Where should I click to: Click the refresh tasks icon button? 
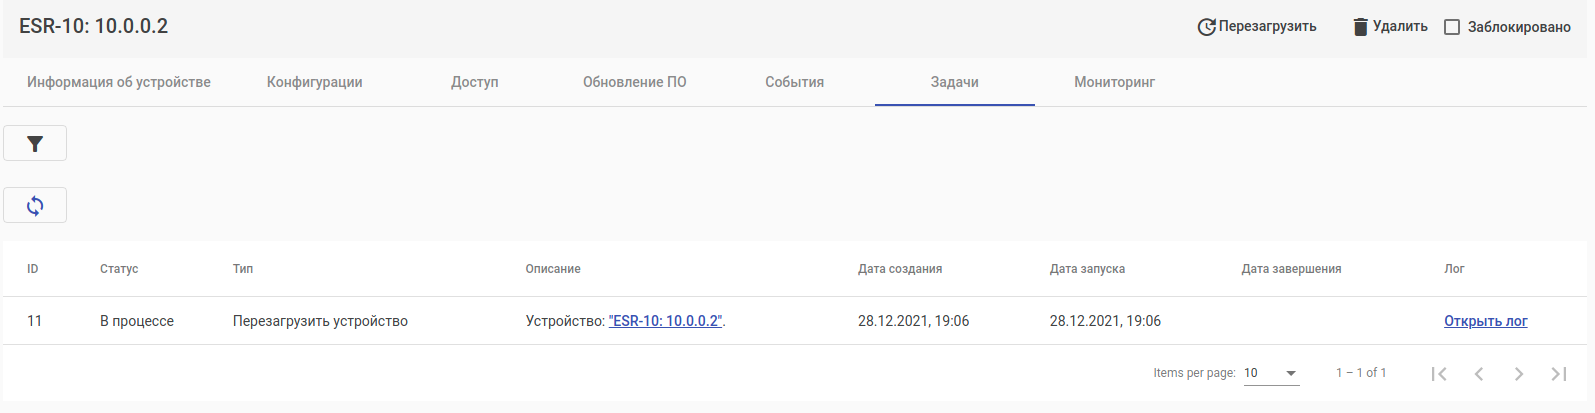[x=35, y=206]
